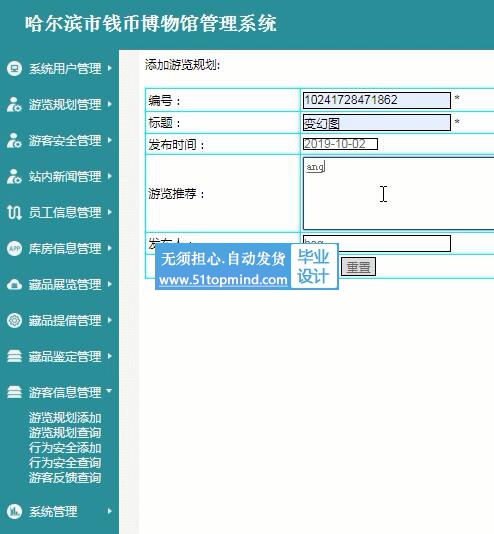Click the 游览规划管理 person-gear icon

[14, 105]
